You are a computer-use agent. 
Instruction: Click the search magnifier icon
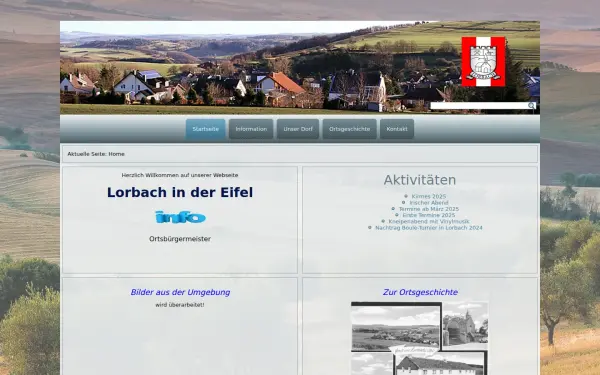pos(532,106)
